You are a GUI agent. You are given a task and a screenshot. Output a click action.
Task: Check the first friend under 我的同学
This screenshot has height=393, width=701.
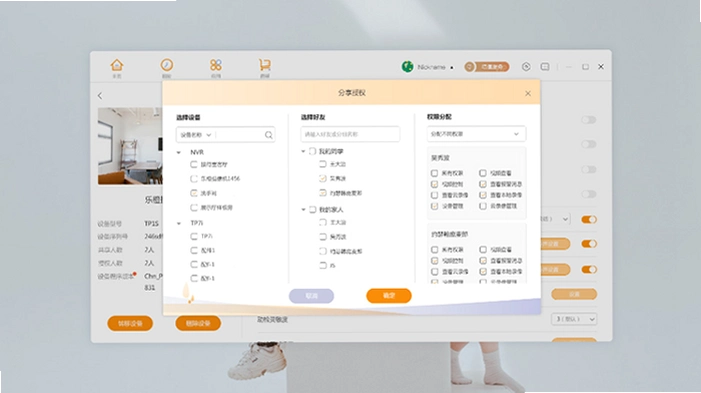pos(323,164)
